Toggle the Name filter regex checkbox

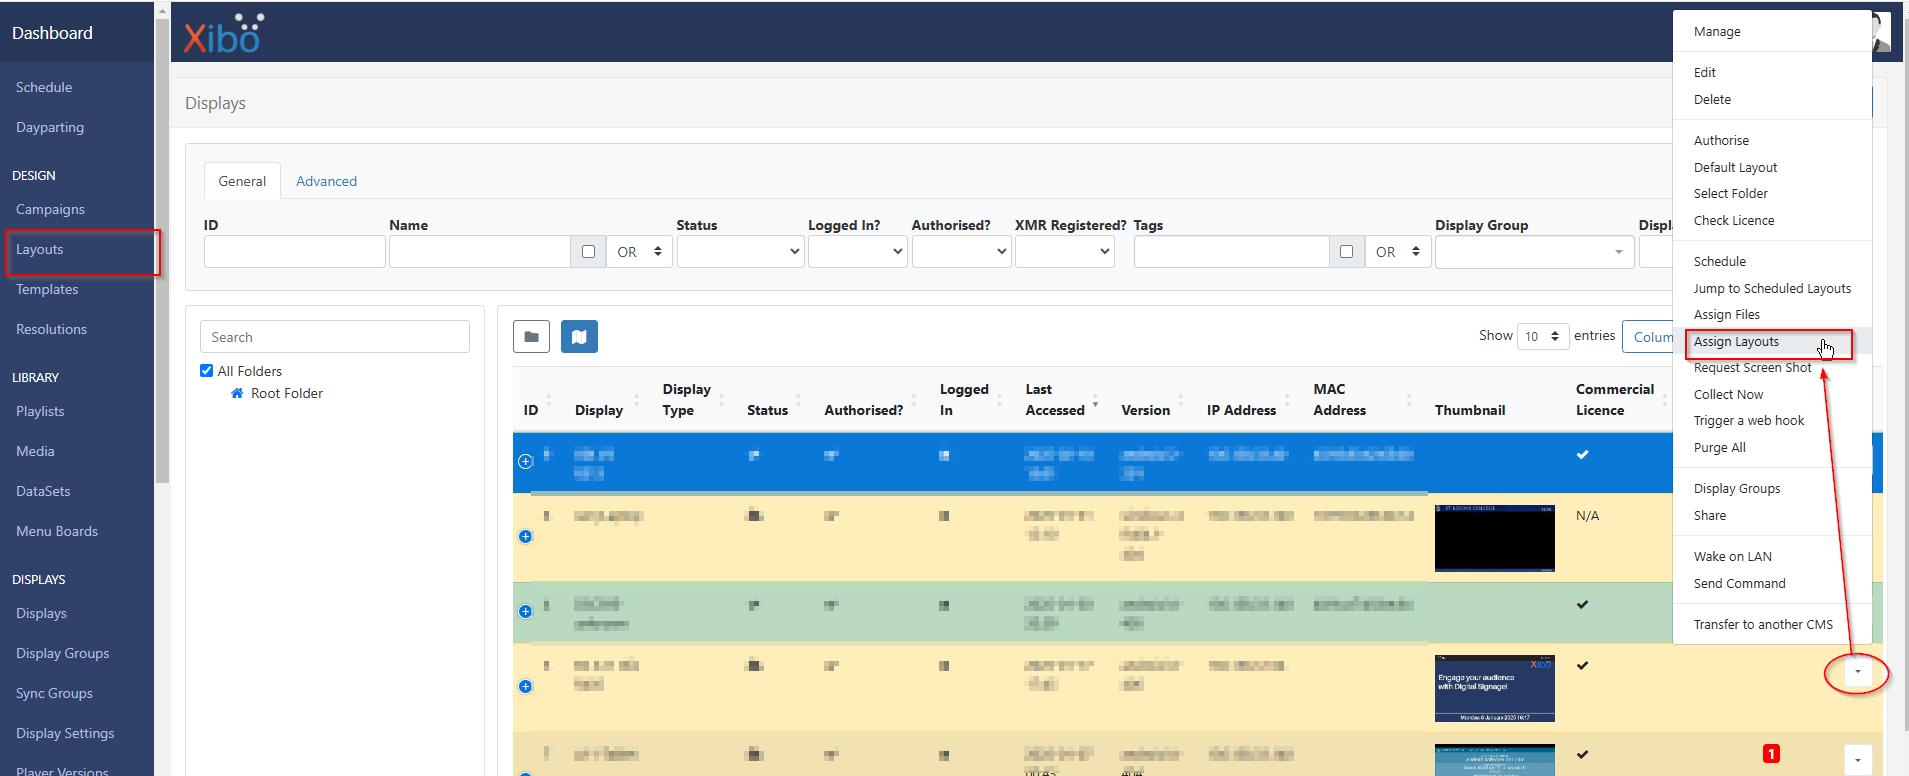tap(588, 252)
